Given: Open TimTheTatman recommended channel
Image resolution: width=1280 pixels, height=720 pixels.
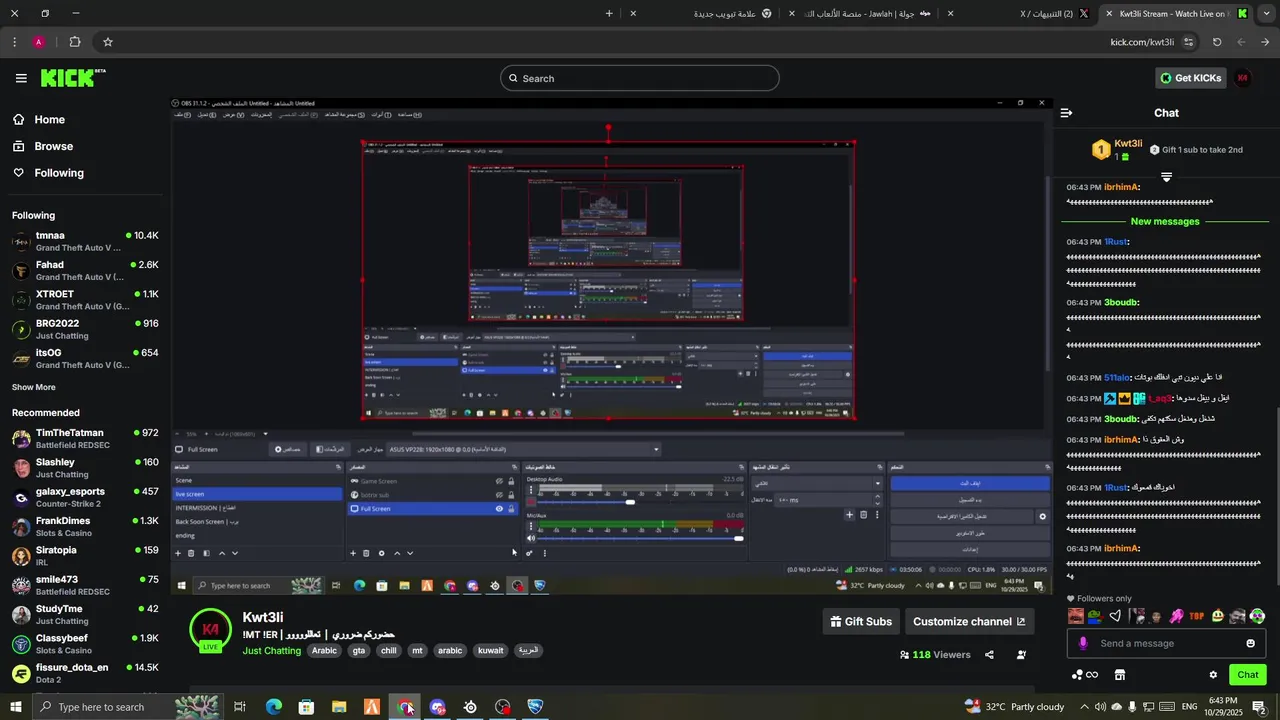Looking at the screenshot, I should click(85, 439).
